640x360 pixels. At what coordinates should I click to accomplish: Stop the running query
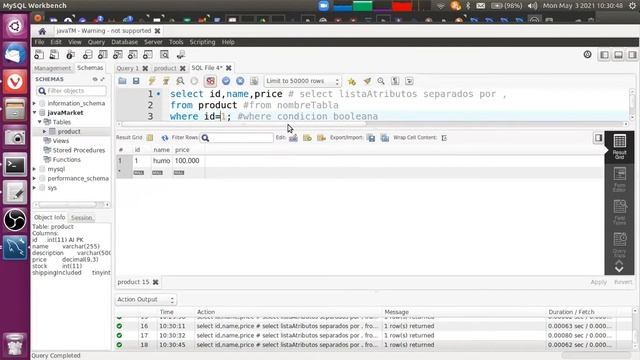click(x=194, y=81)
